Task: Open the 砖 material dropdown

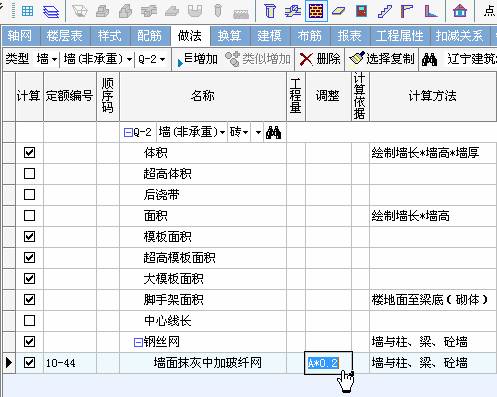Action: [239, 132]
